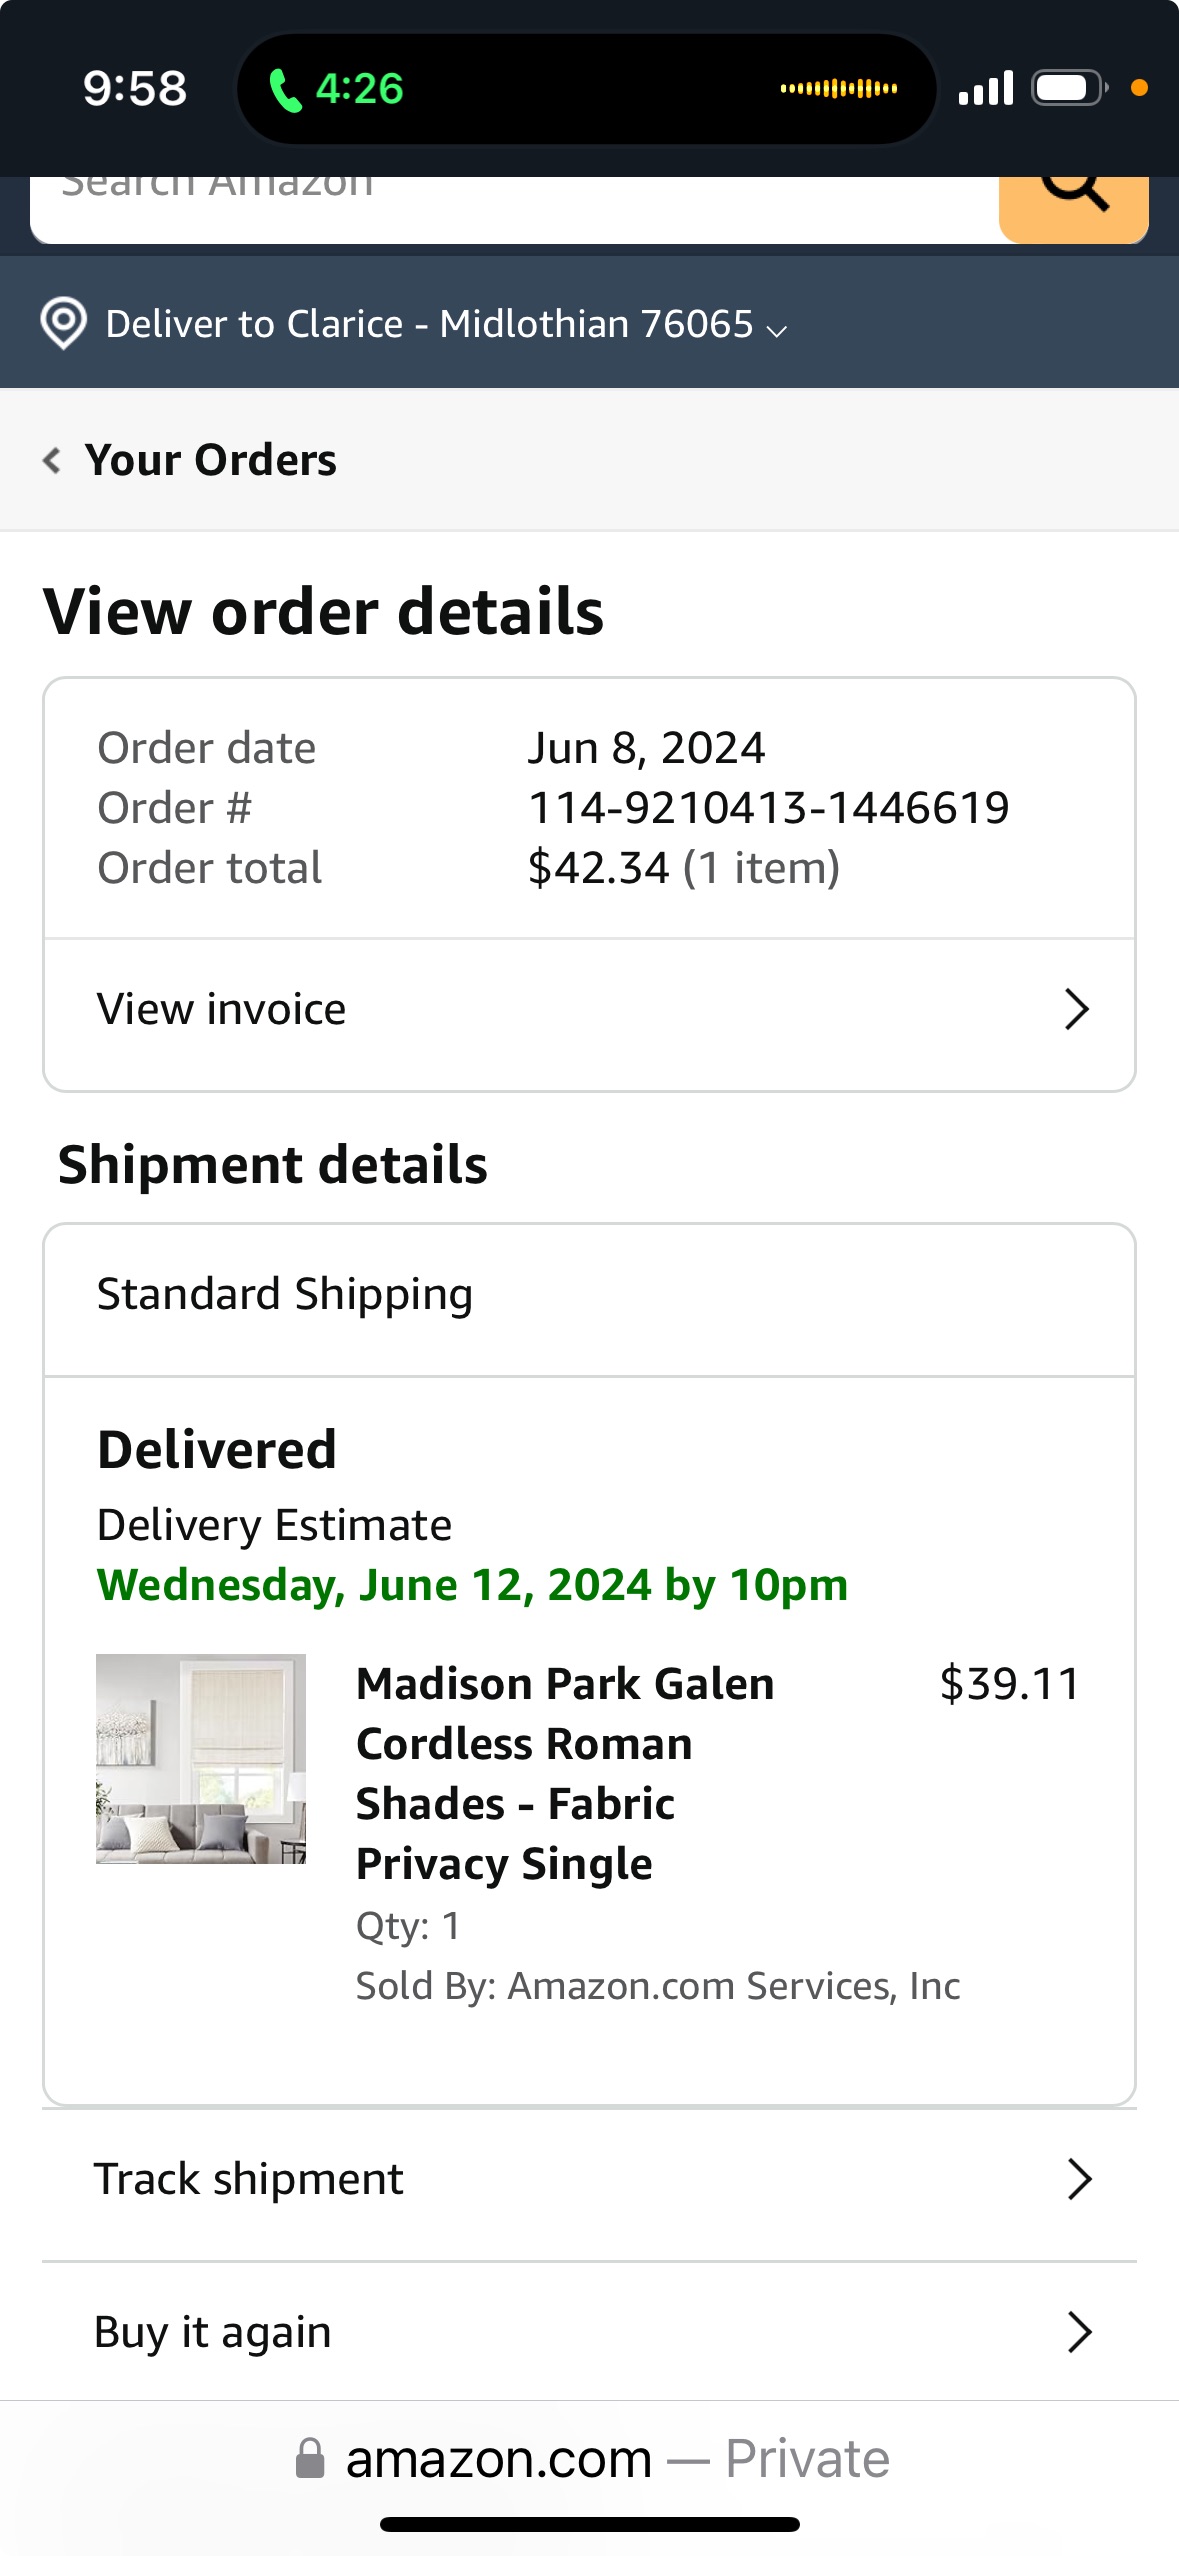Open the Track shipment chevron arrow
Viewport: 1179px width, 2556px height.
[x=1078, y=2179]
